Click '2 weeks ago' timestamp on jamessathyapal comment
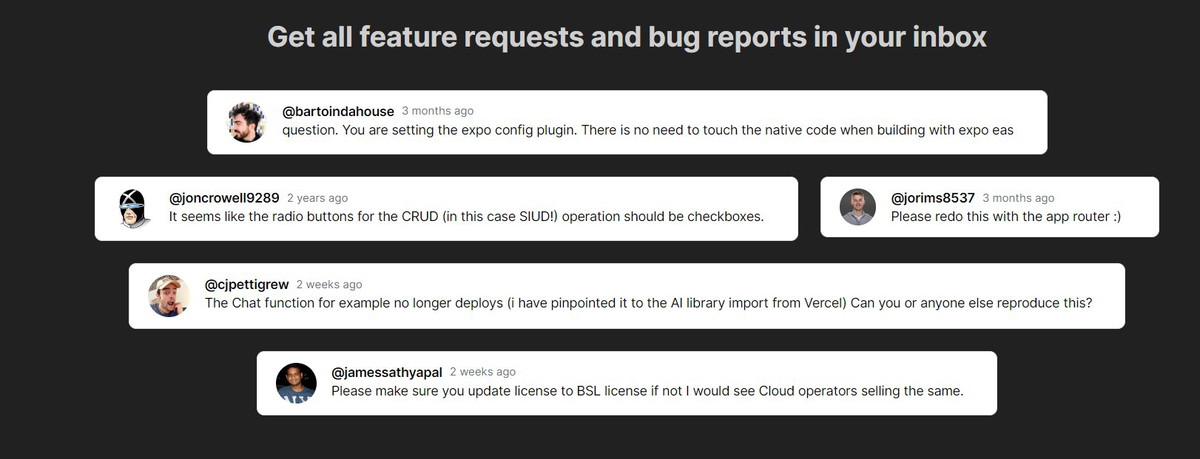This screenshot has width=1200, height=459. (483, 372)
